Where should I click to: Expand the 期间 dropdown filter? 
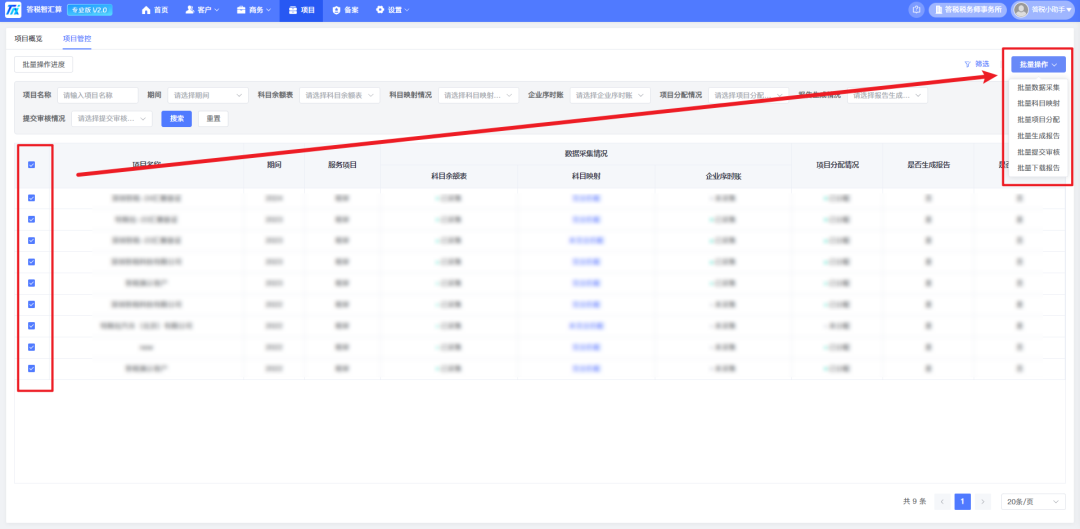[208, 95]
